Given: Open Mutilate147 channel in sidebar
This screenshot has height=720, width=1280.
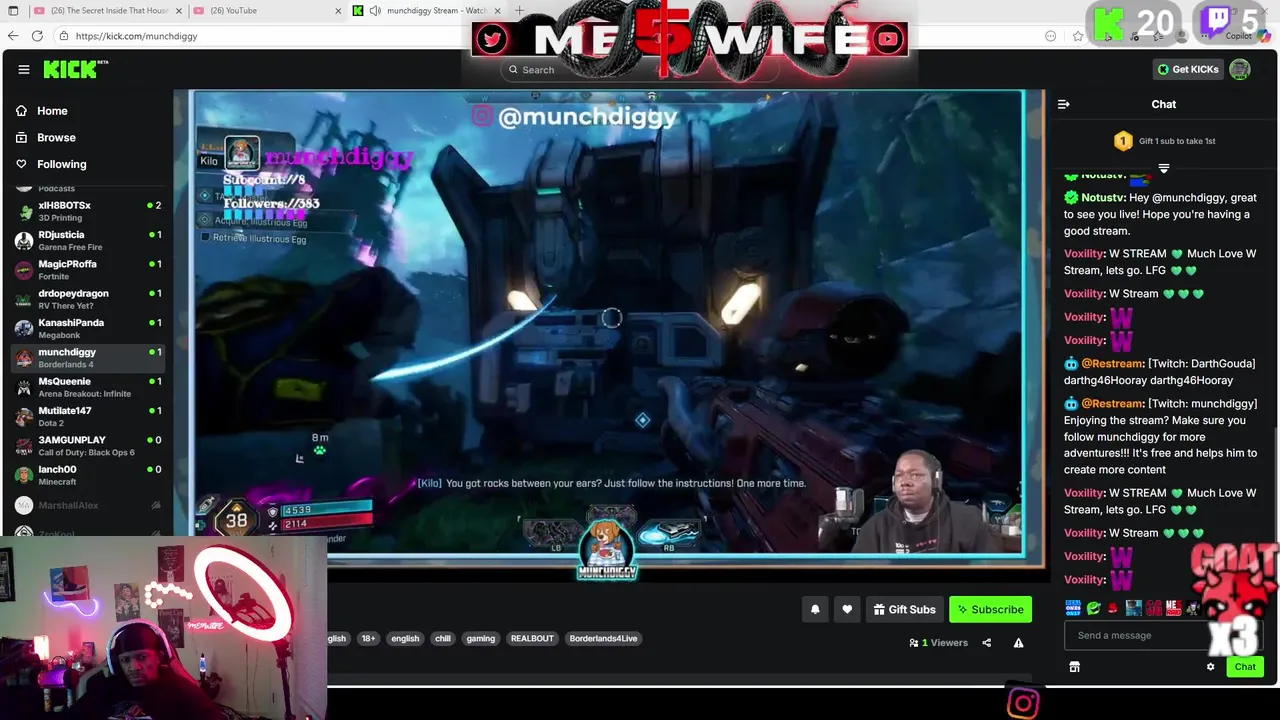Looking at the screenshot, I should (x=88, y=416).
